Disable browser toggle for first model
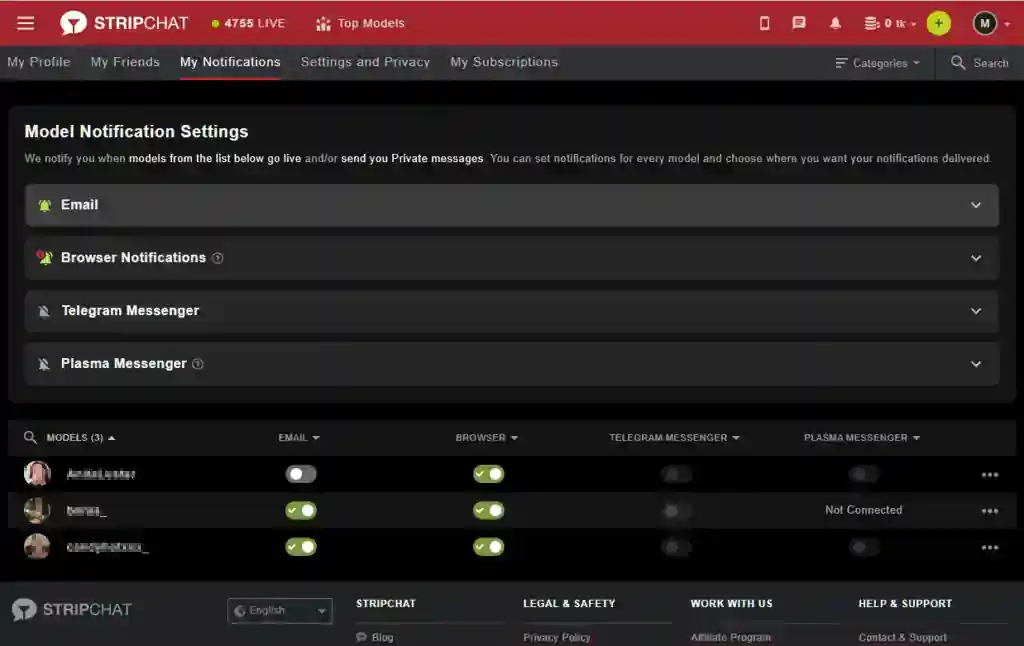This screenshot has width=1024, height=646. 488,474
